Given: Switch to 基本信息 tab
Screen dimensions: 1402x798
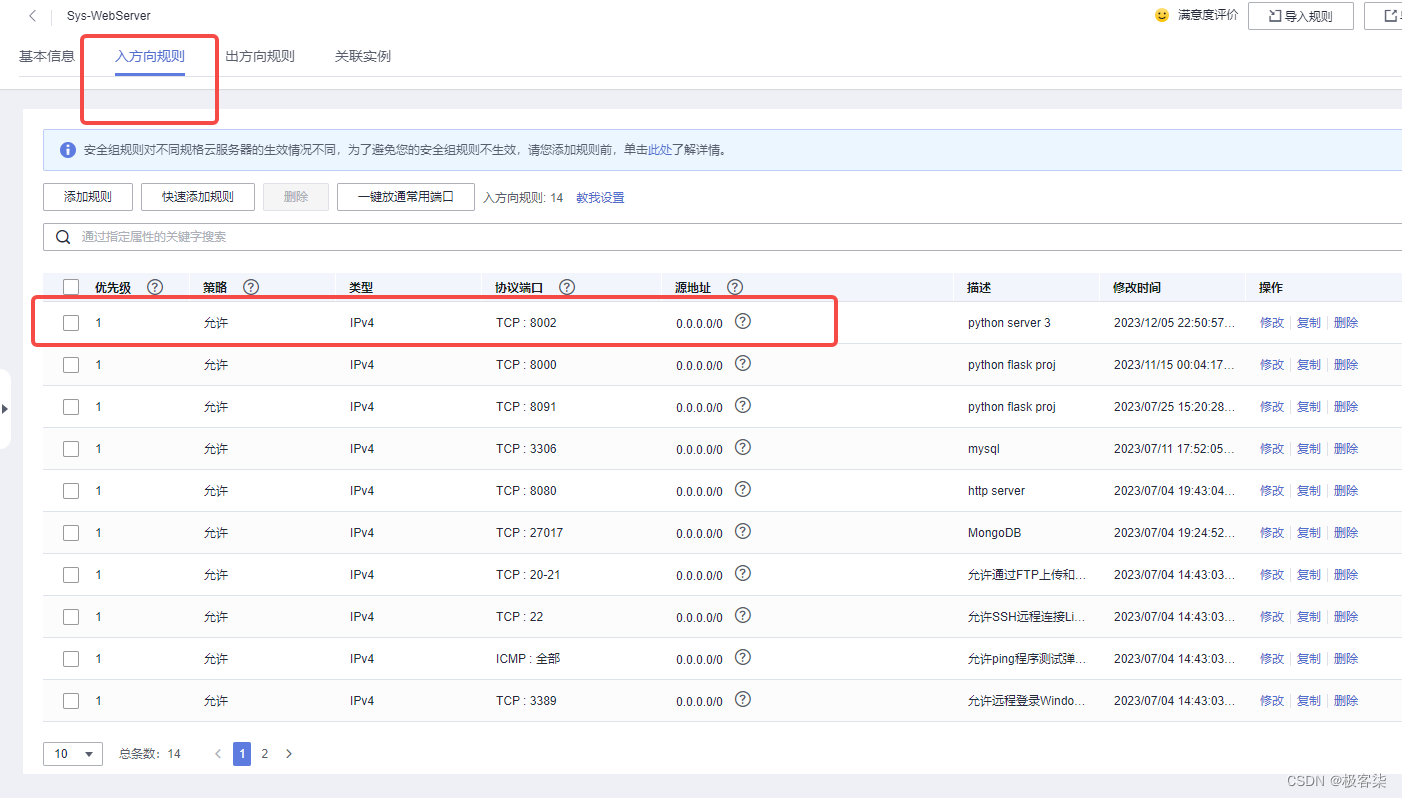Looking at the screenshot, I should (47, 56).
